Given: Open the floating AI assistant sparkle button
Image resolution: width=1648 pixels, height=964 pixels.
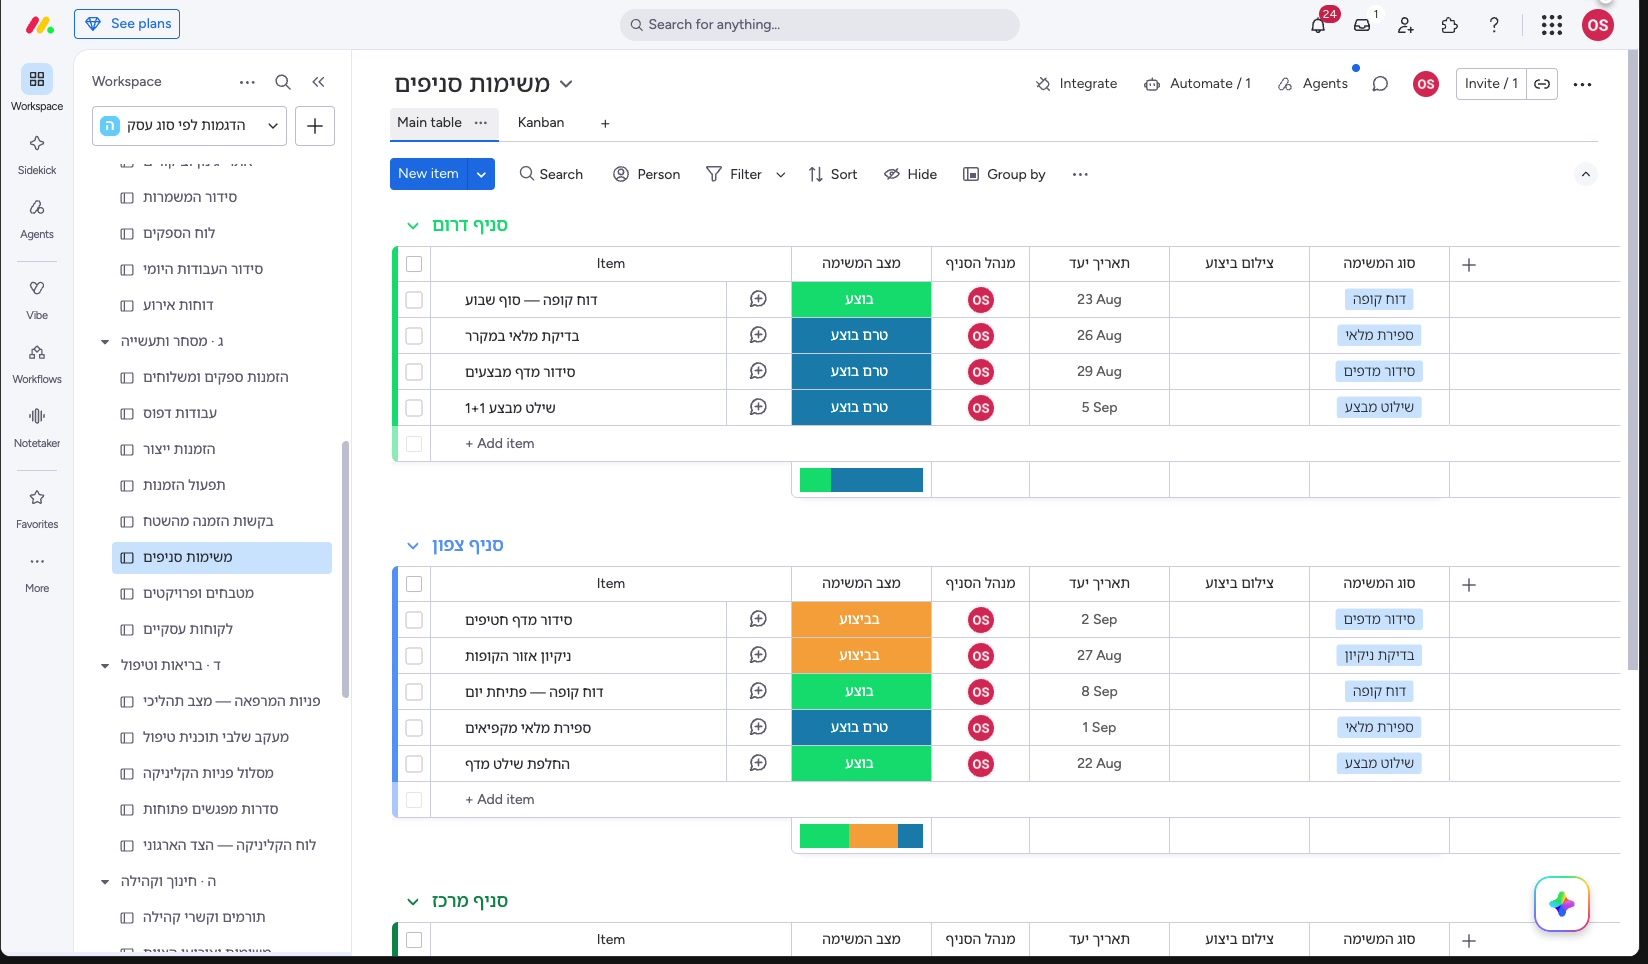Looking at the screenshot, I should [x=1562, y=904].
